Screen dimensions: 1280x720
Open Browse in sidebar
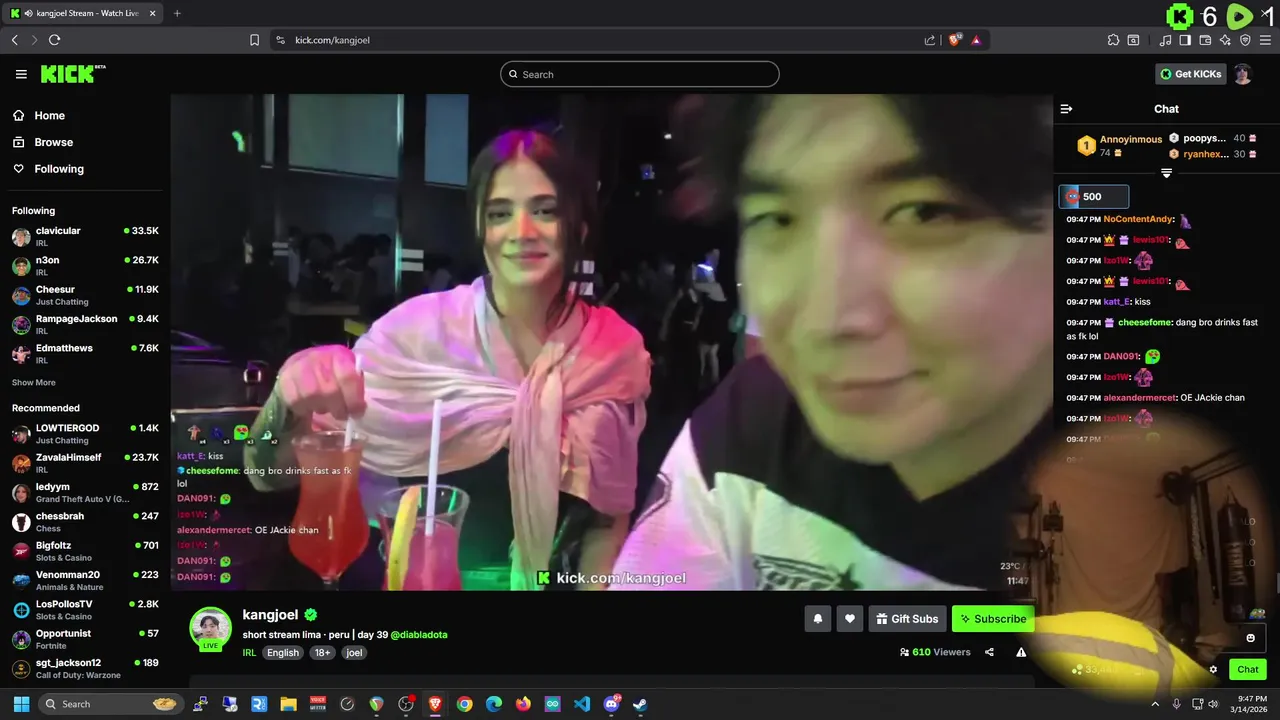53,142
